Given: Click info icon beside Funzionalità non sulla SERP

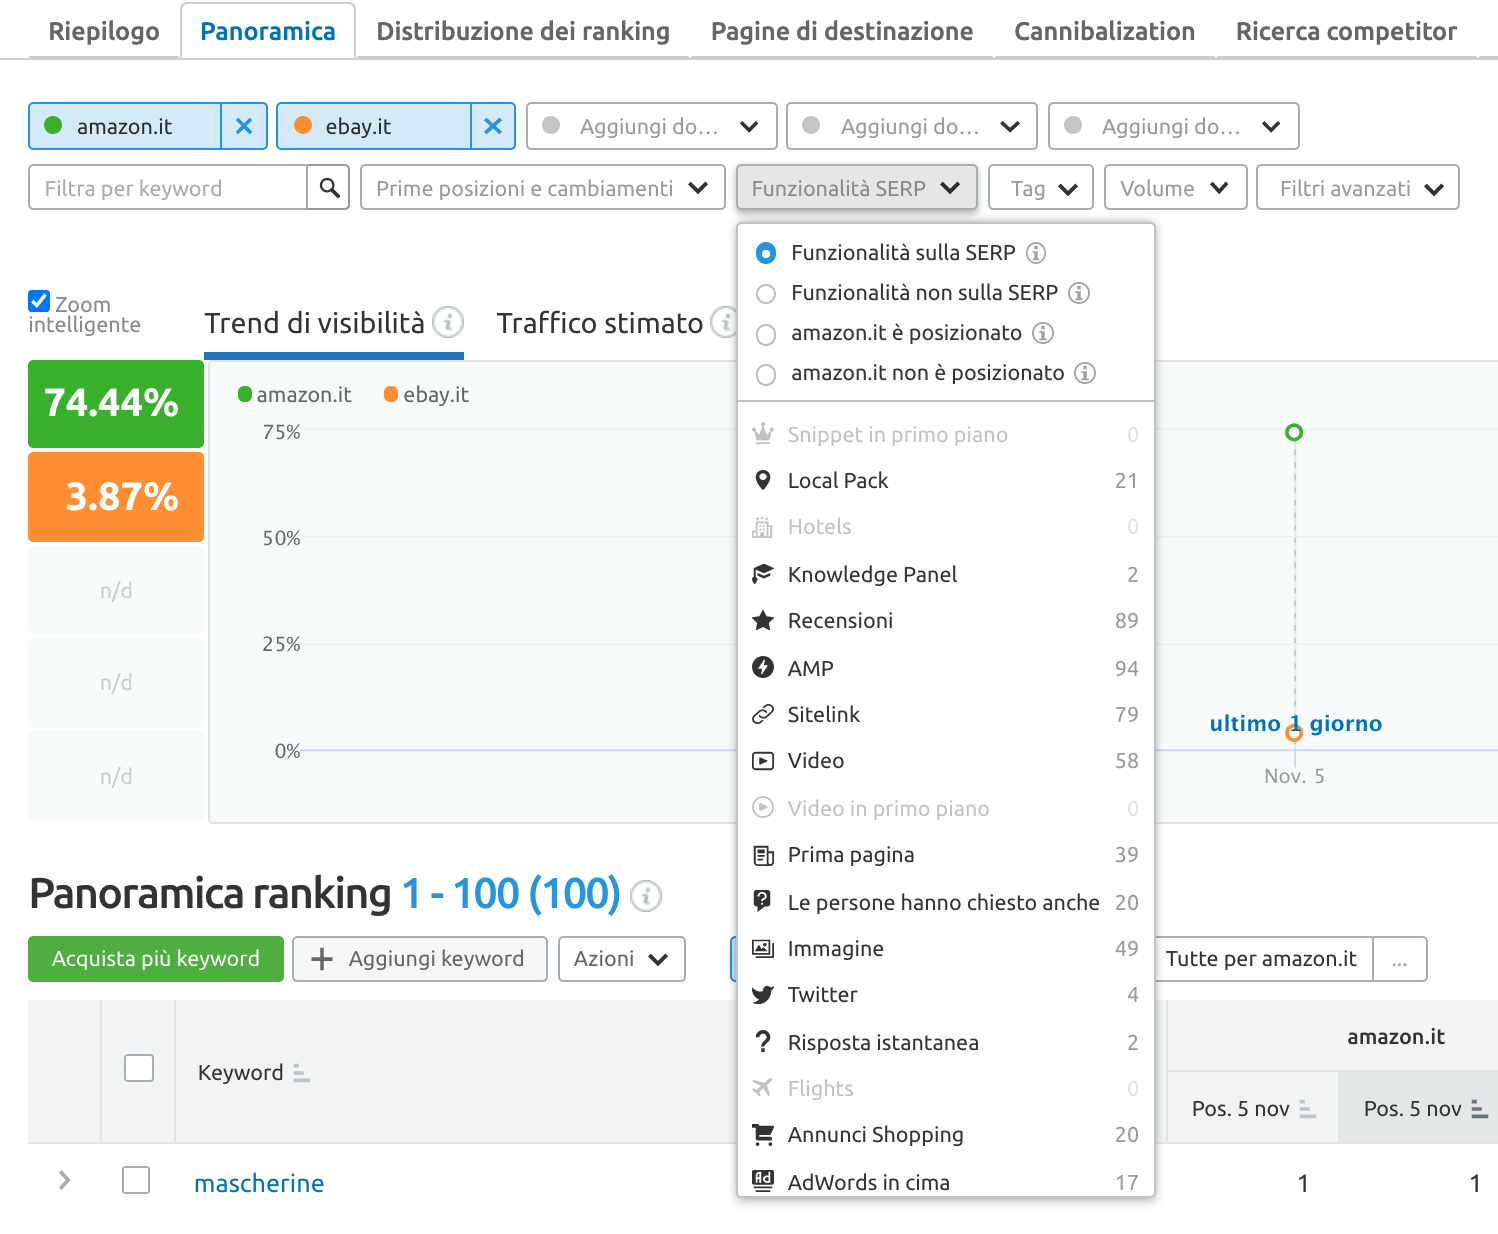Looking at the screenshot, I should point(1079,293).
